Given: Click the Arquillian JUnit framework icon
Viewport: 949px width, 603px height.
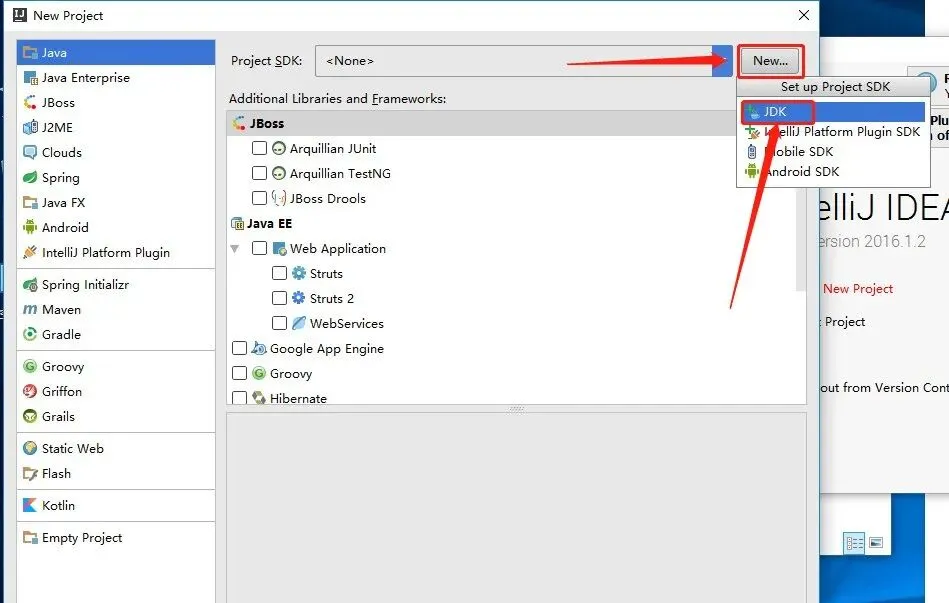Looking at the screenshot, I should tap(278, 148).
